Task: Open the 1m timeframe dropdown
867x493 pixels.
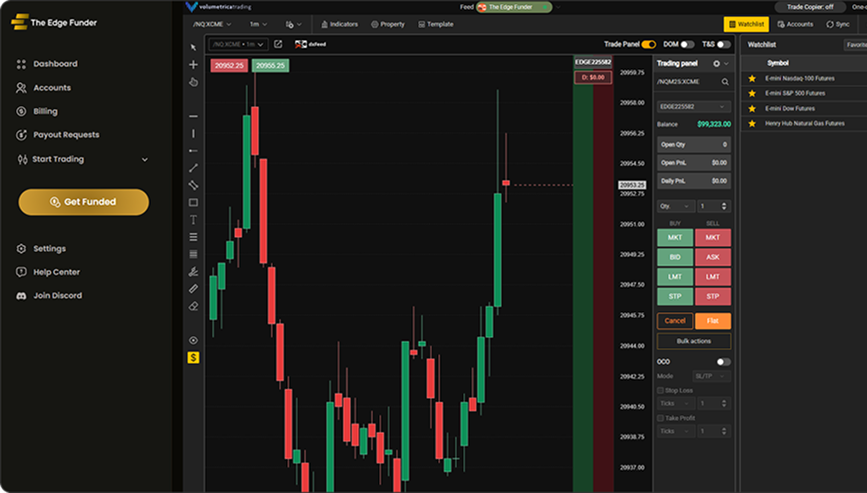Action: pyautogui.click(x=258, y=24)
